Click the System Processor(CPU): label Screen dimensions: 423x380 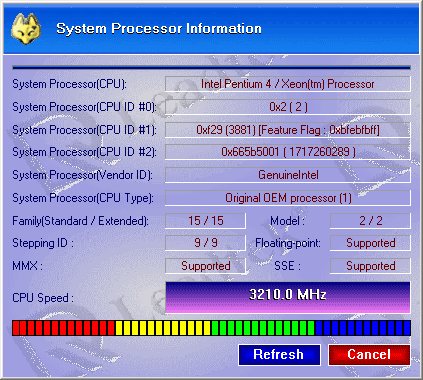(x=69, y=84)
